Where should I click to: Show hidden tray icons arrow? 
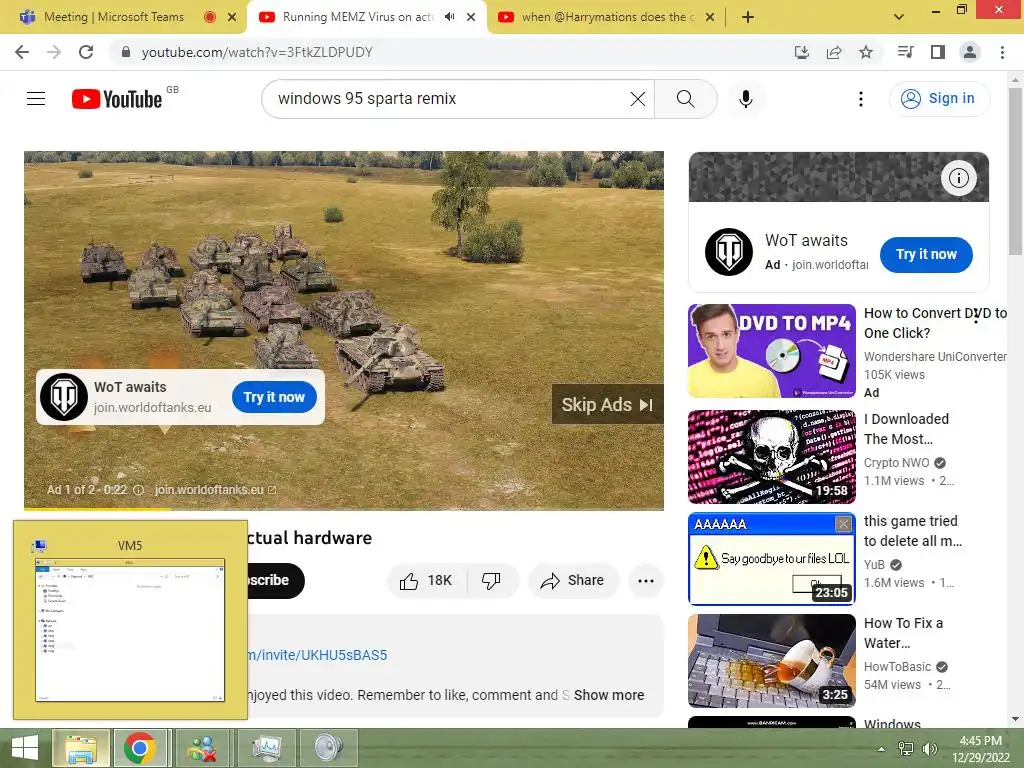(881, 749)
